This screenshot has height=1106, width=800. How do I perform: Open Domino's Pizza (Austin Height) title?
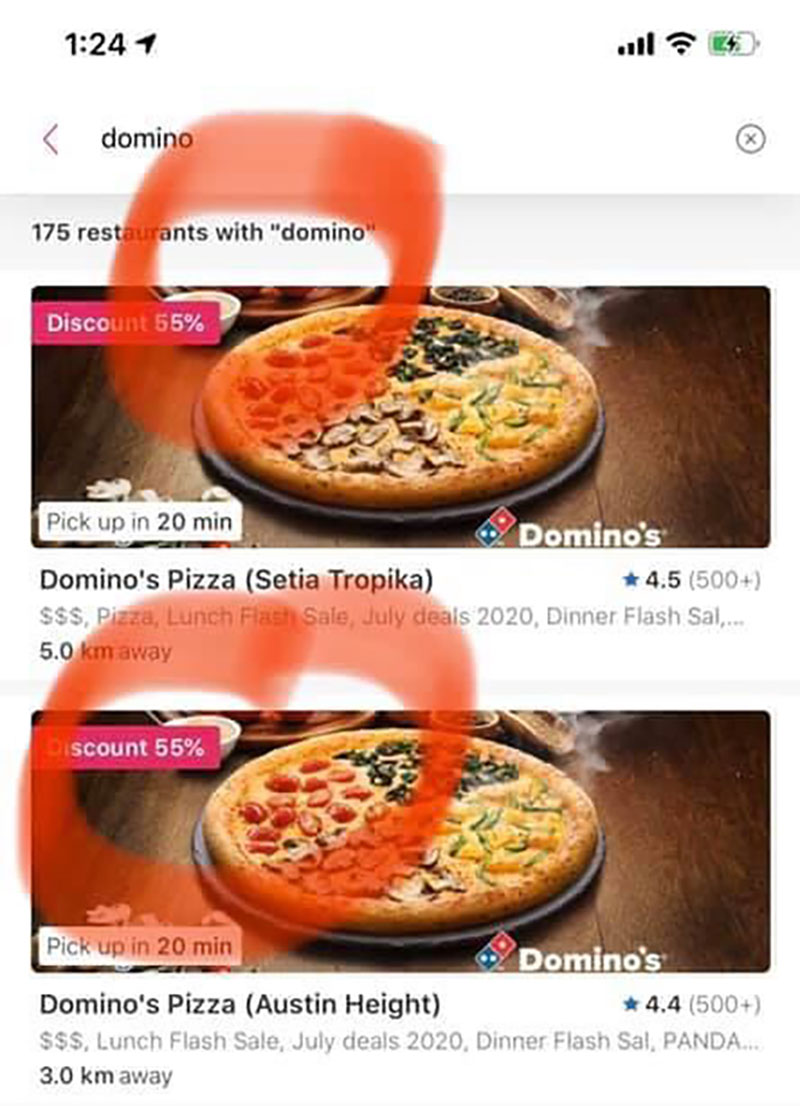click(240, 1004)
